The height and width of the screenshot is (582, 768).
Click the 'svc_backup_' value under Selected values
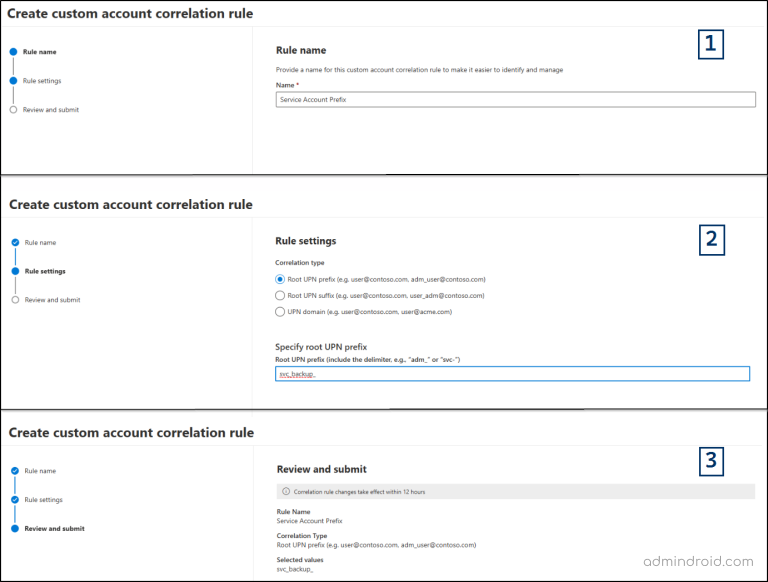coord(295,569)
